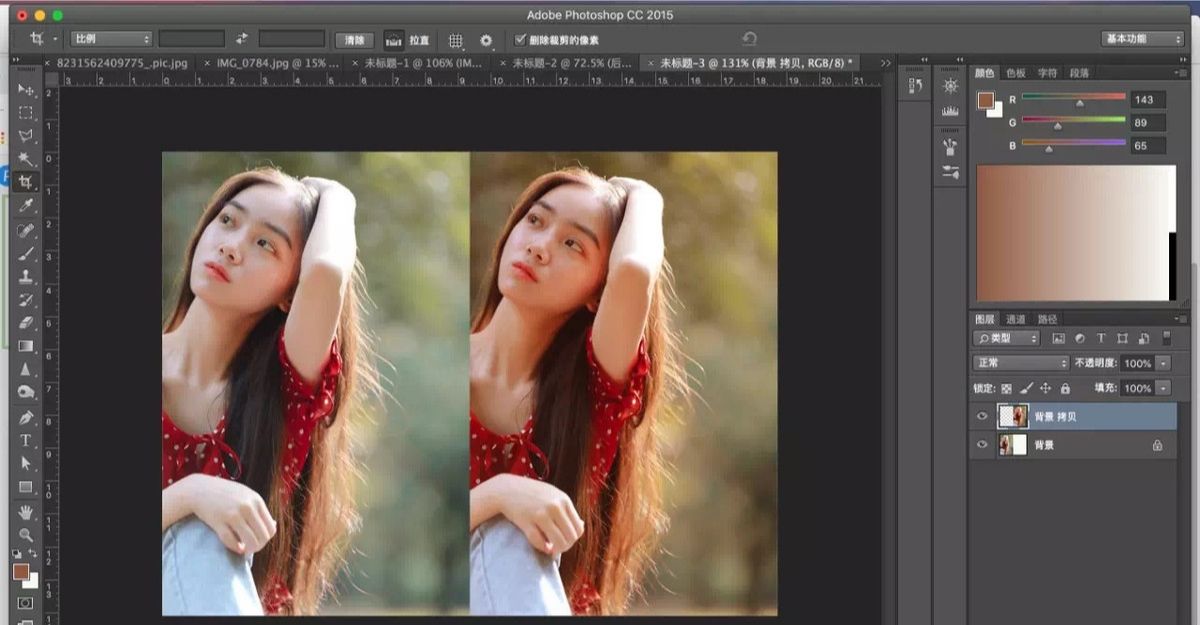Switch layer filtering on or off

point(1167,338)
